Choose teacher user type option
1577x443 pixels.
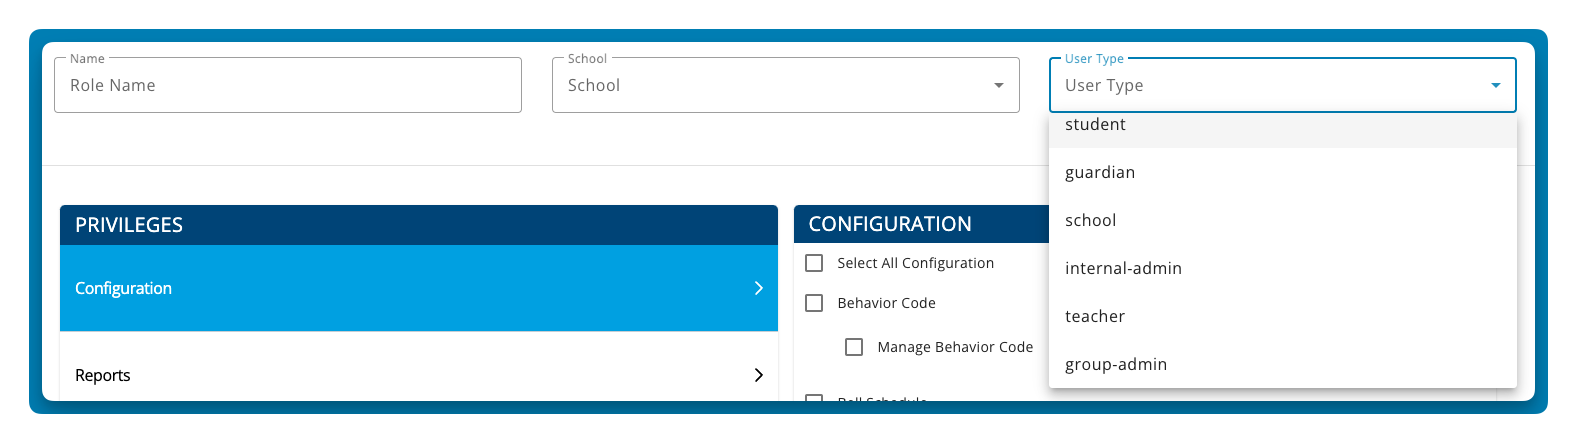point(1283,316)
